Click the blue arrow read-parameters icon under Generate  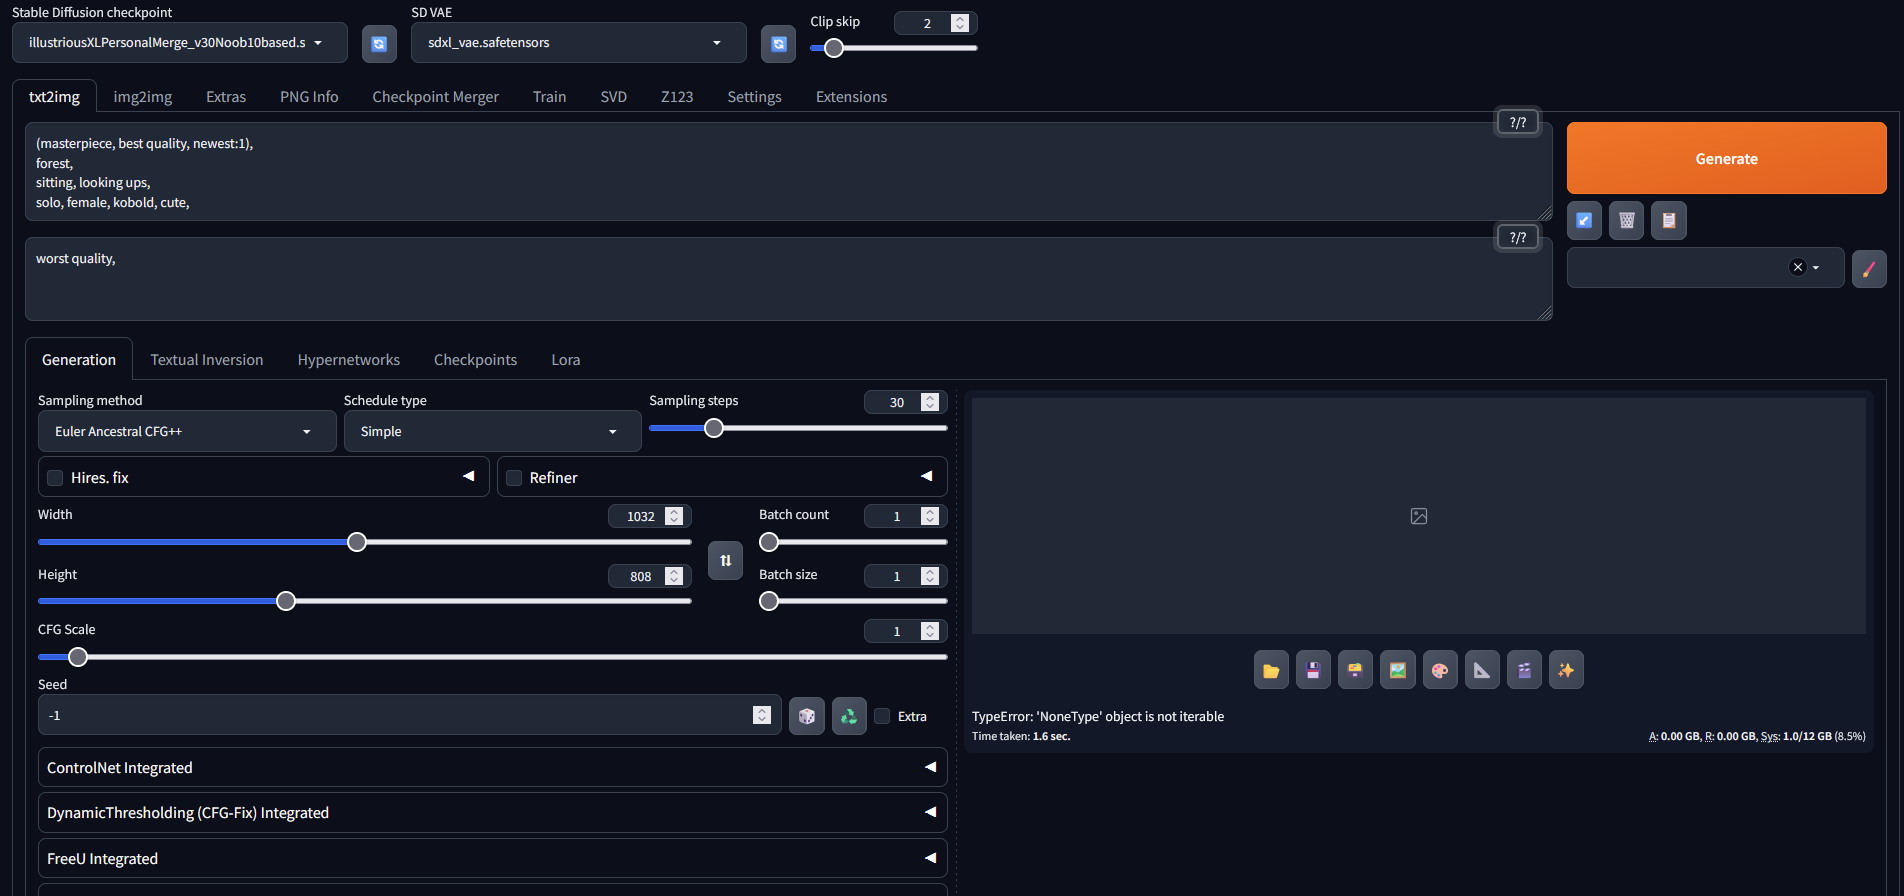pos(1584,220)
